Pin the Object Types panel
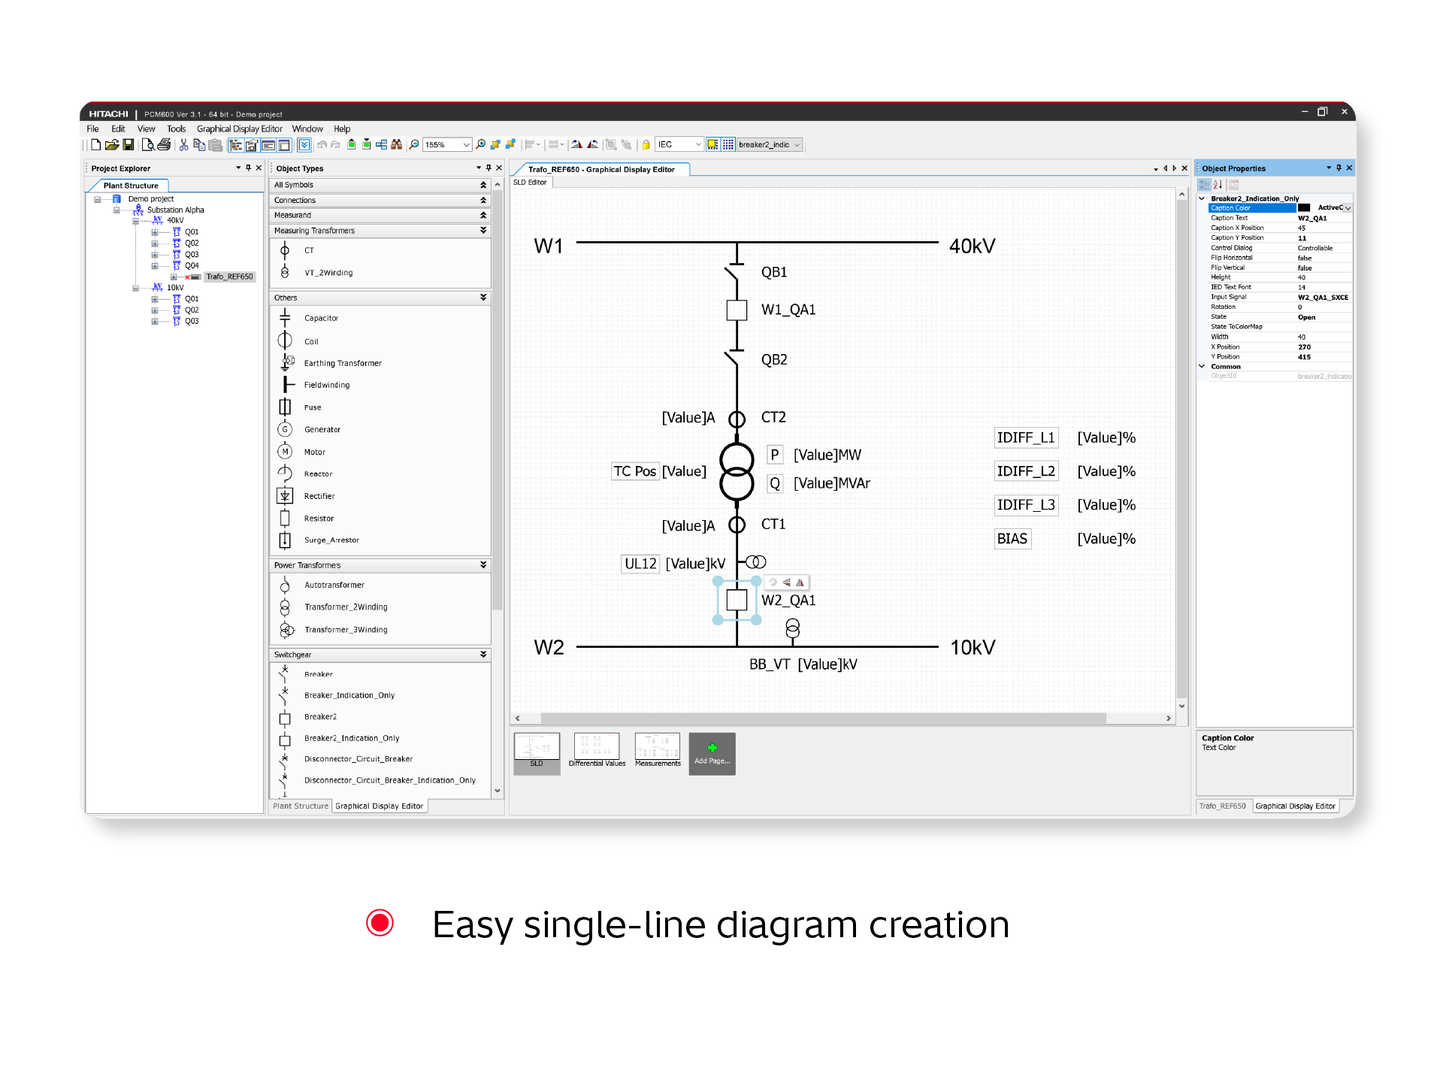This screenshot has width=1440, height=1080. (488, 168)
